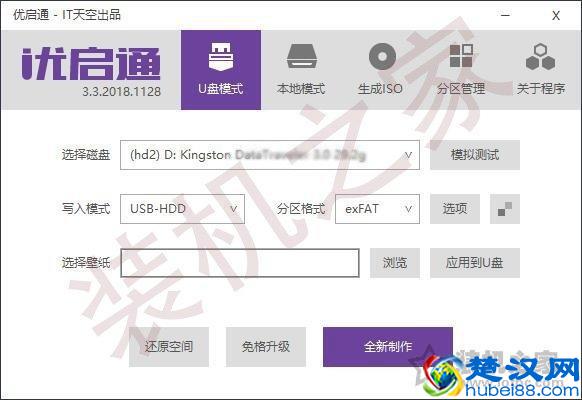Click the 还原空间 button
Image resolution: width=582 pixels, height=400 pixels.
tap(169, 347)
